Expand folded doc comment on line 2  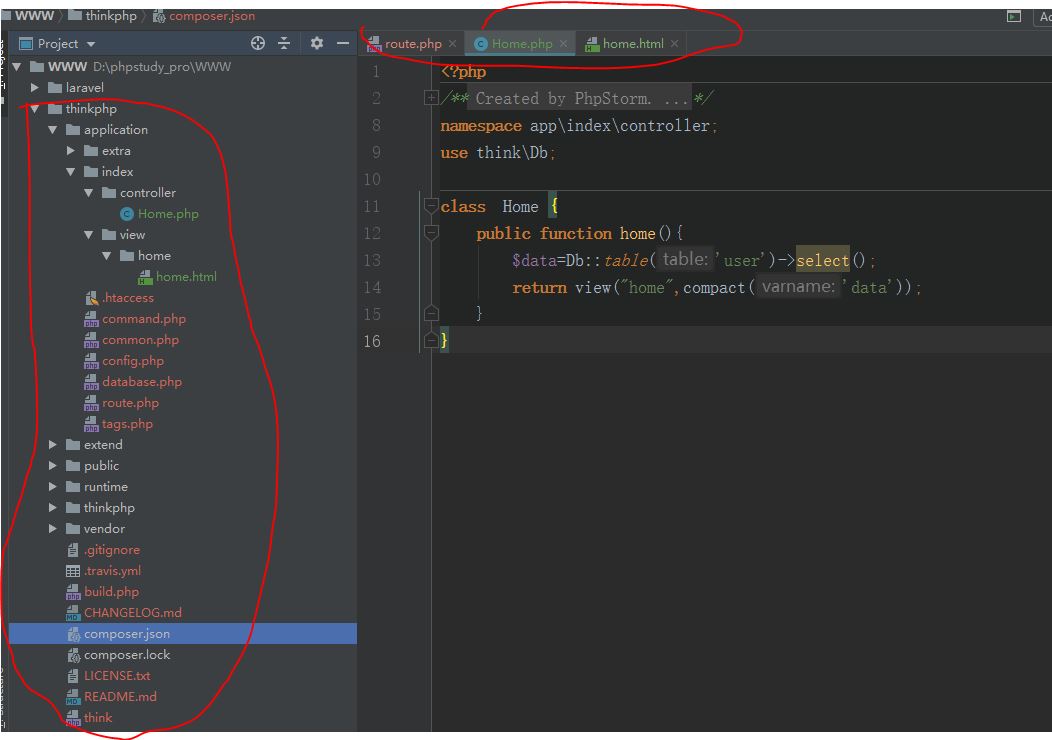pyautogui.click(x=431, y=99)
